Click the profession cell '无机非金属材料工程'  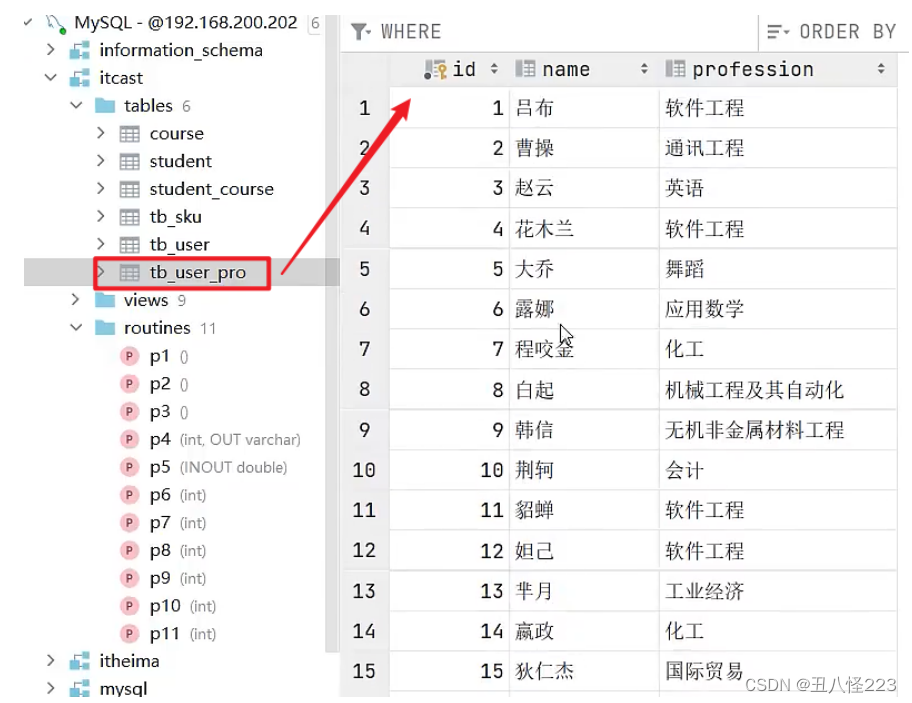pos(778,430)
